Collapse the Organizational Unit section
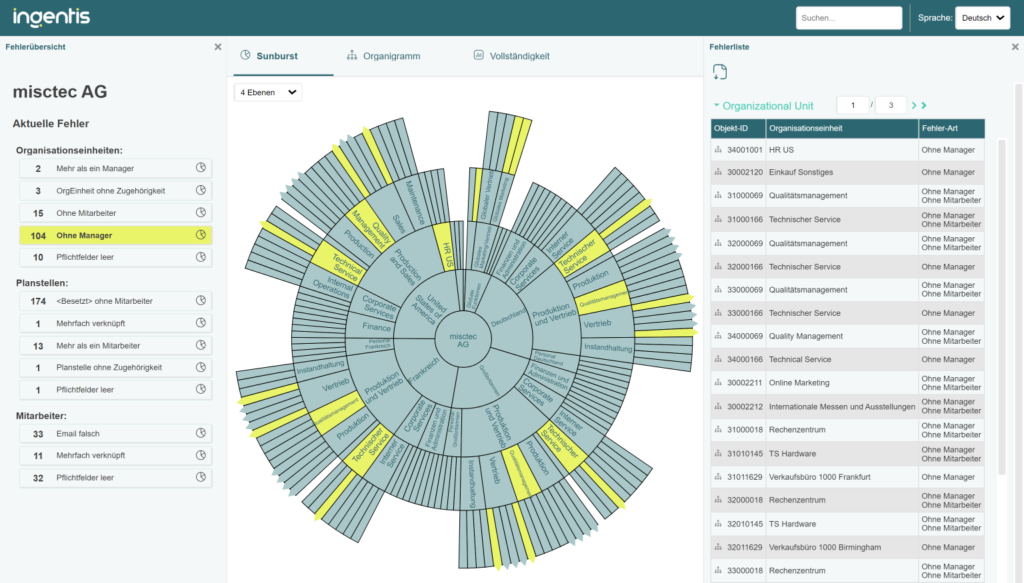 pos(716,105)
